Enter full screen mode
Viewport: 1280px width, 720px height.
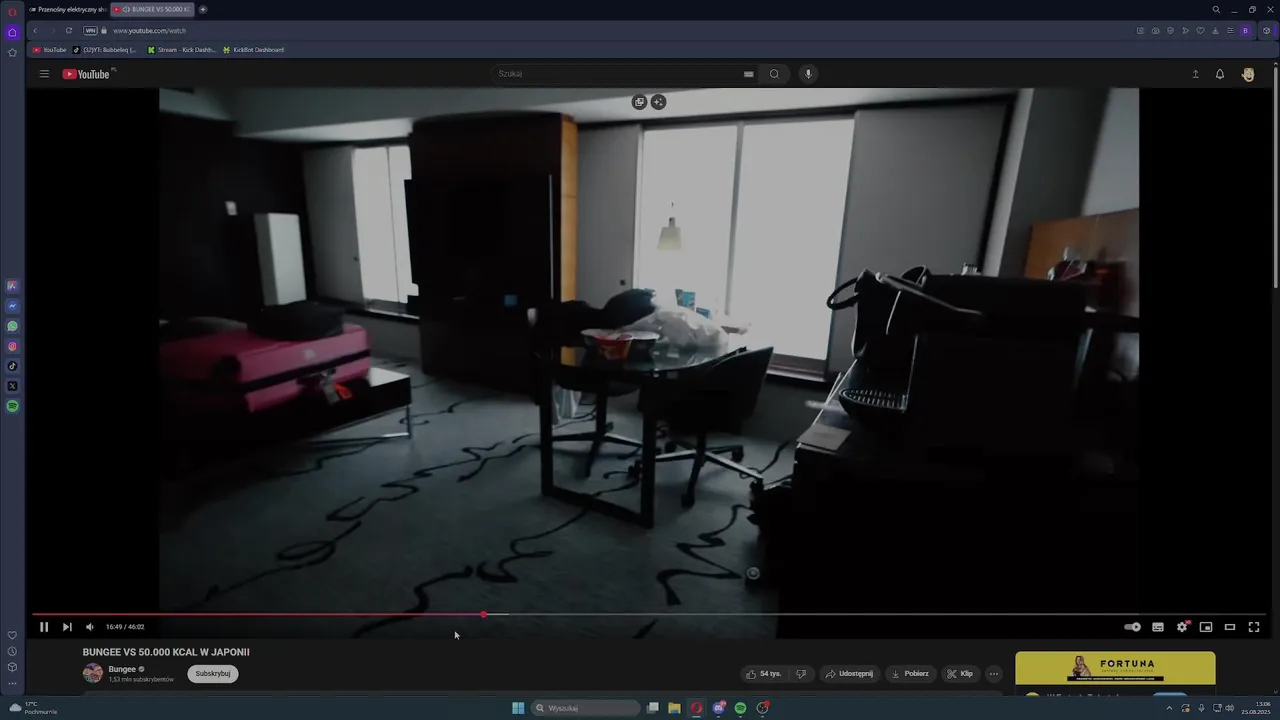click(x=1254, y=627)
